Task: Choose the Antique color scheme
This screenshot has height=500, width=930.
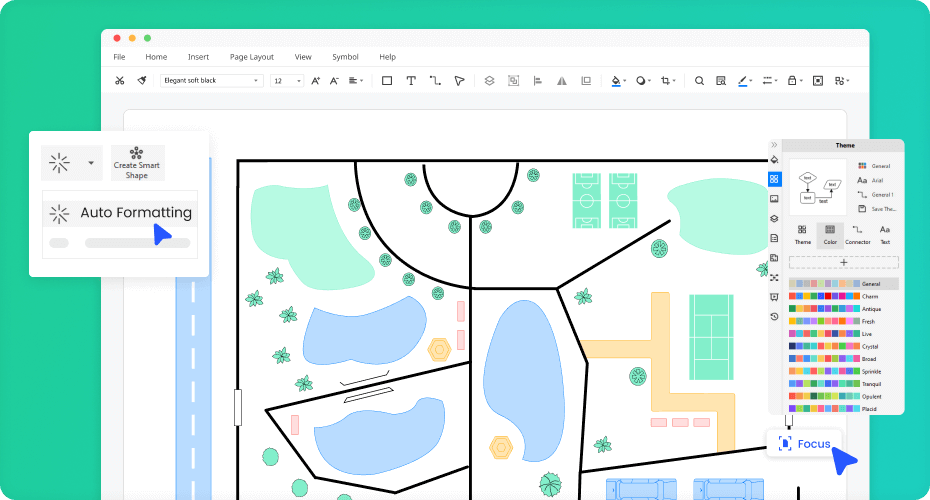Action: tap(835, 309)
